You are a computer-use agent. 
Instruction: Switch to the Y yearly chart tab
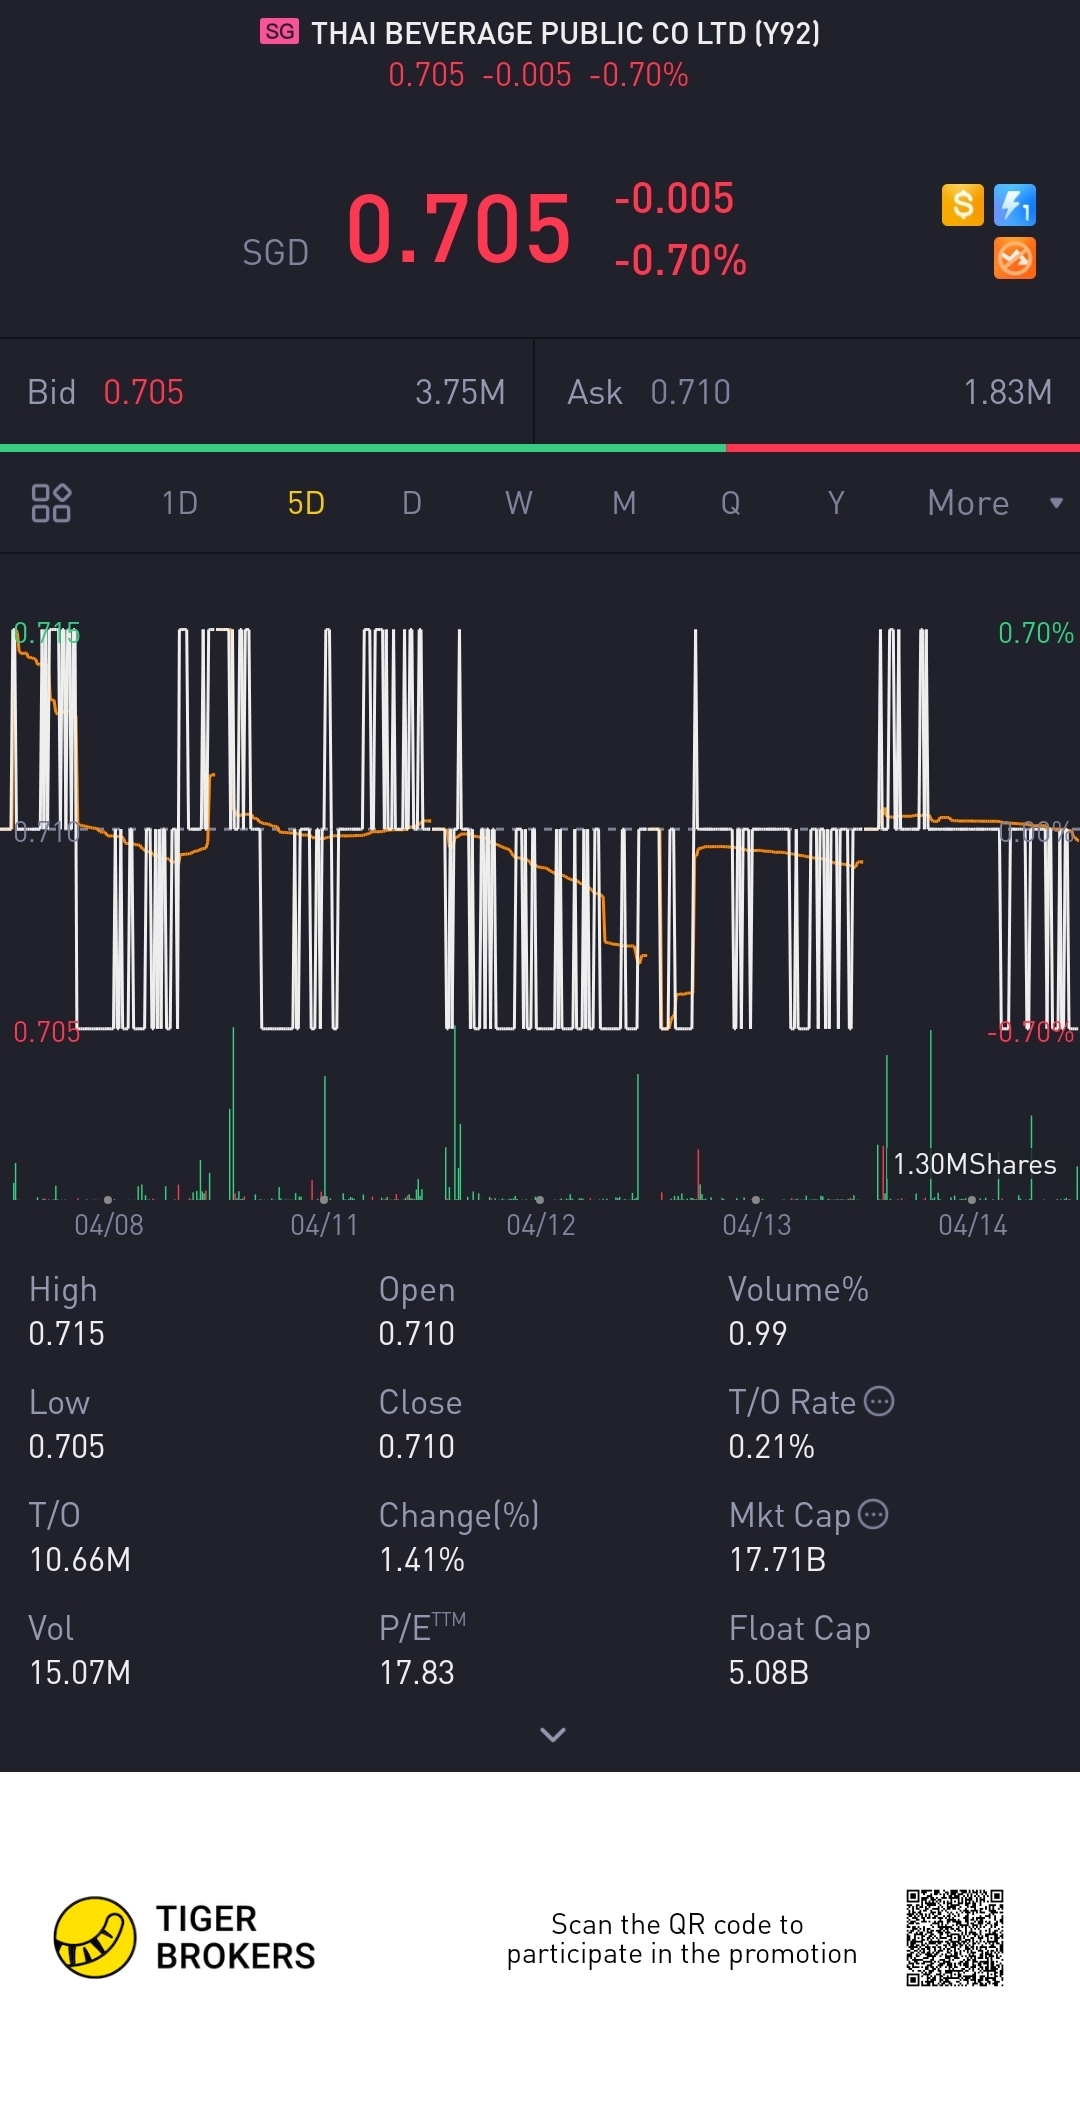[x=836, y=503]
